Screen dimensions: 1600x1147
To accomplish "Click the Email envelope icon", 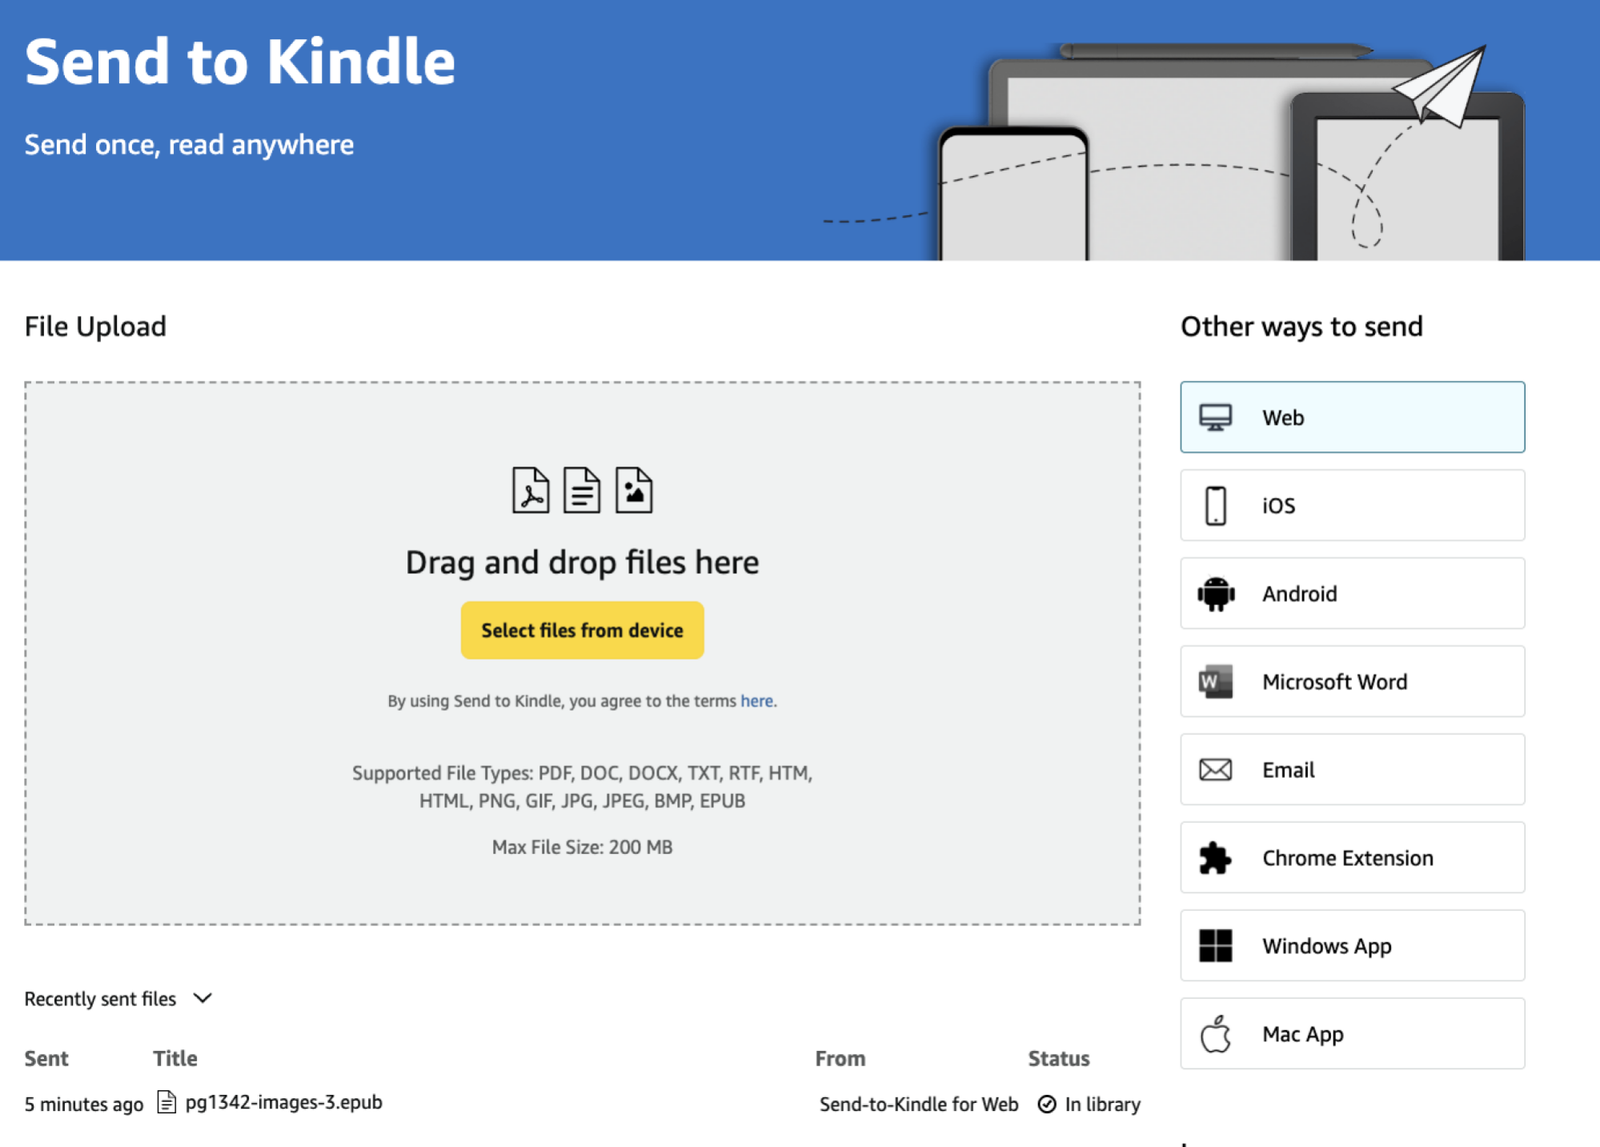I will point(1215,769).
